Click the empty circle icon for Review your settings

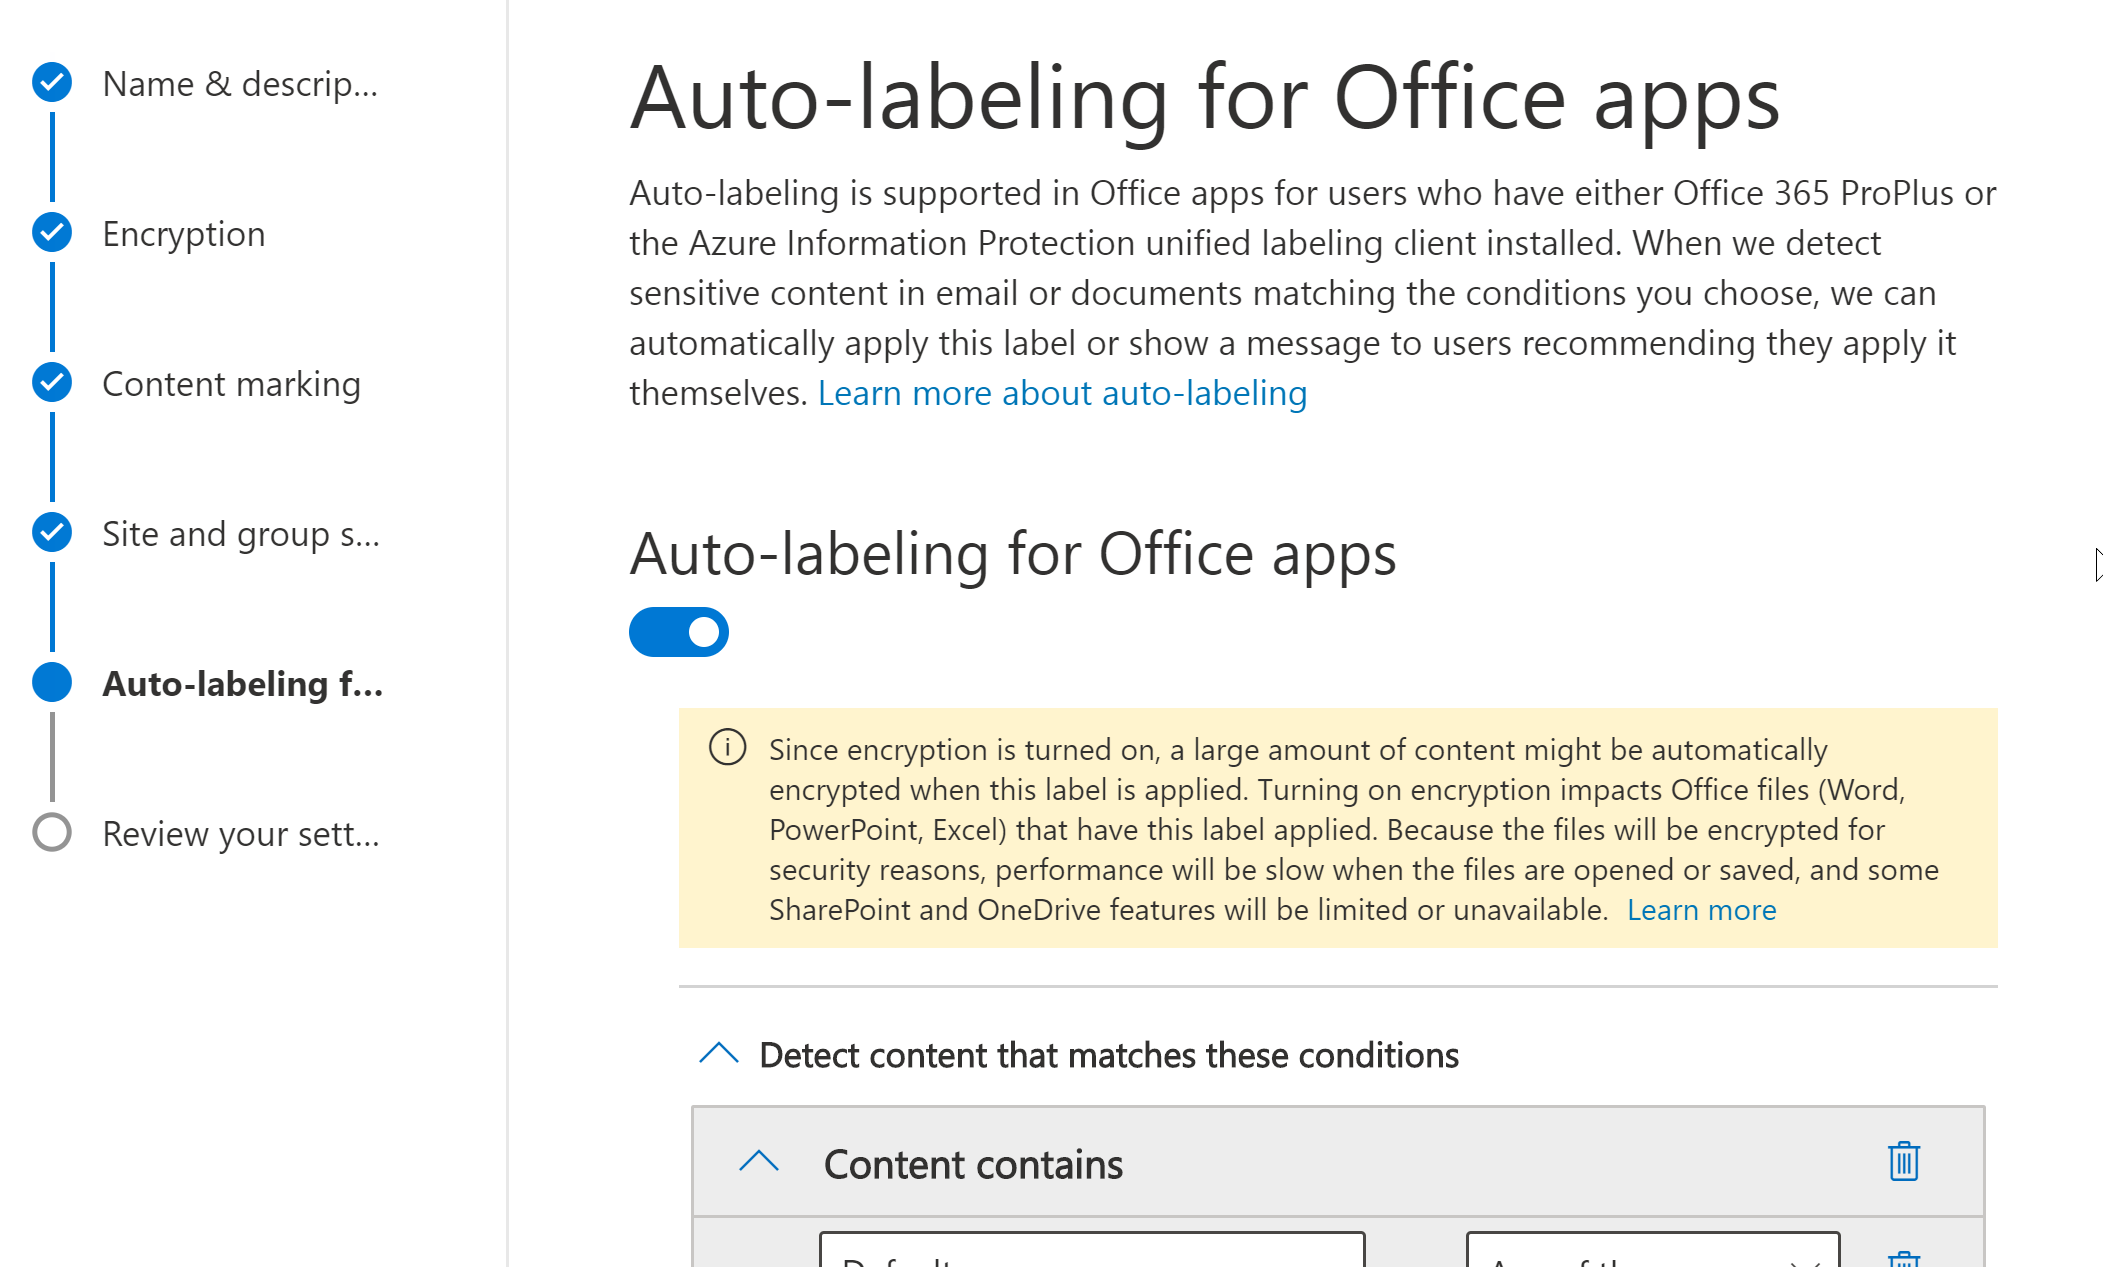(51, 833)
